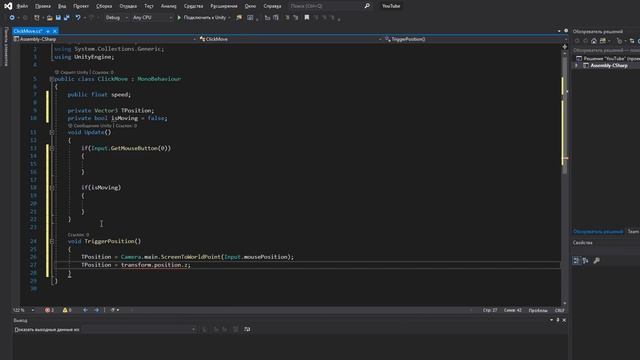Open the Файл menu
This screenshot has height=360, width=640.
22,6
